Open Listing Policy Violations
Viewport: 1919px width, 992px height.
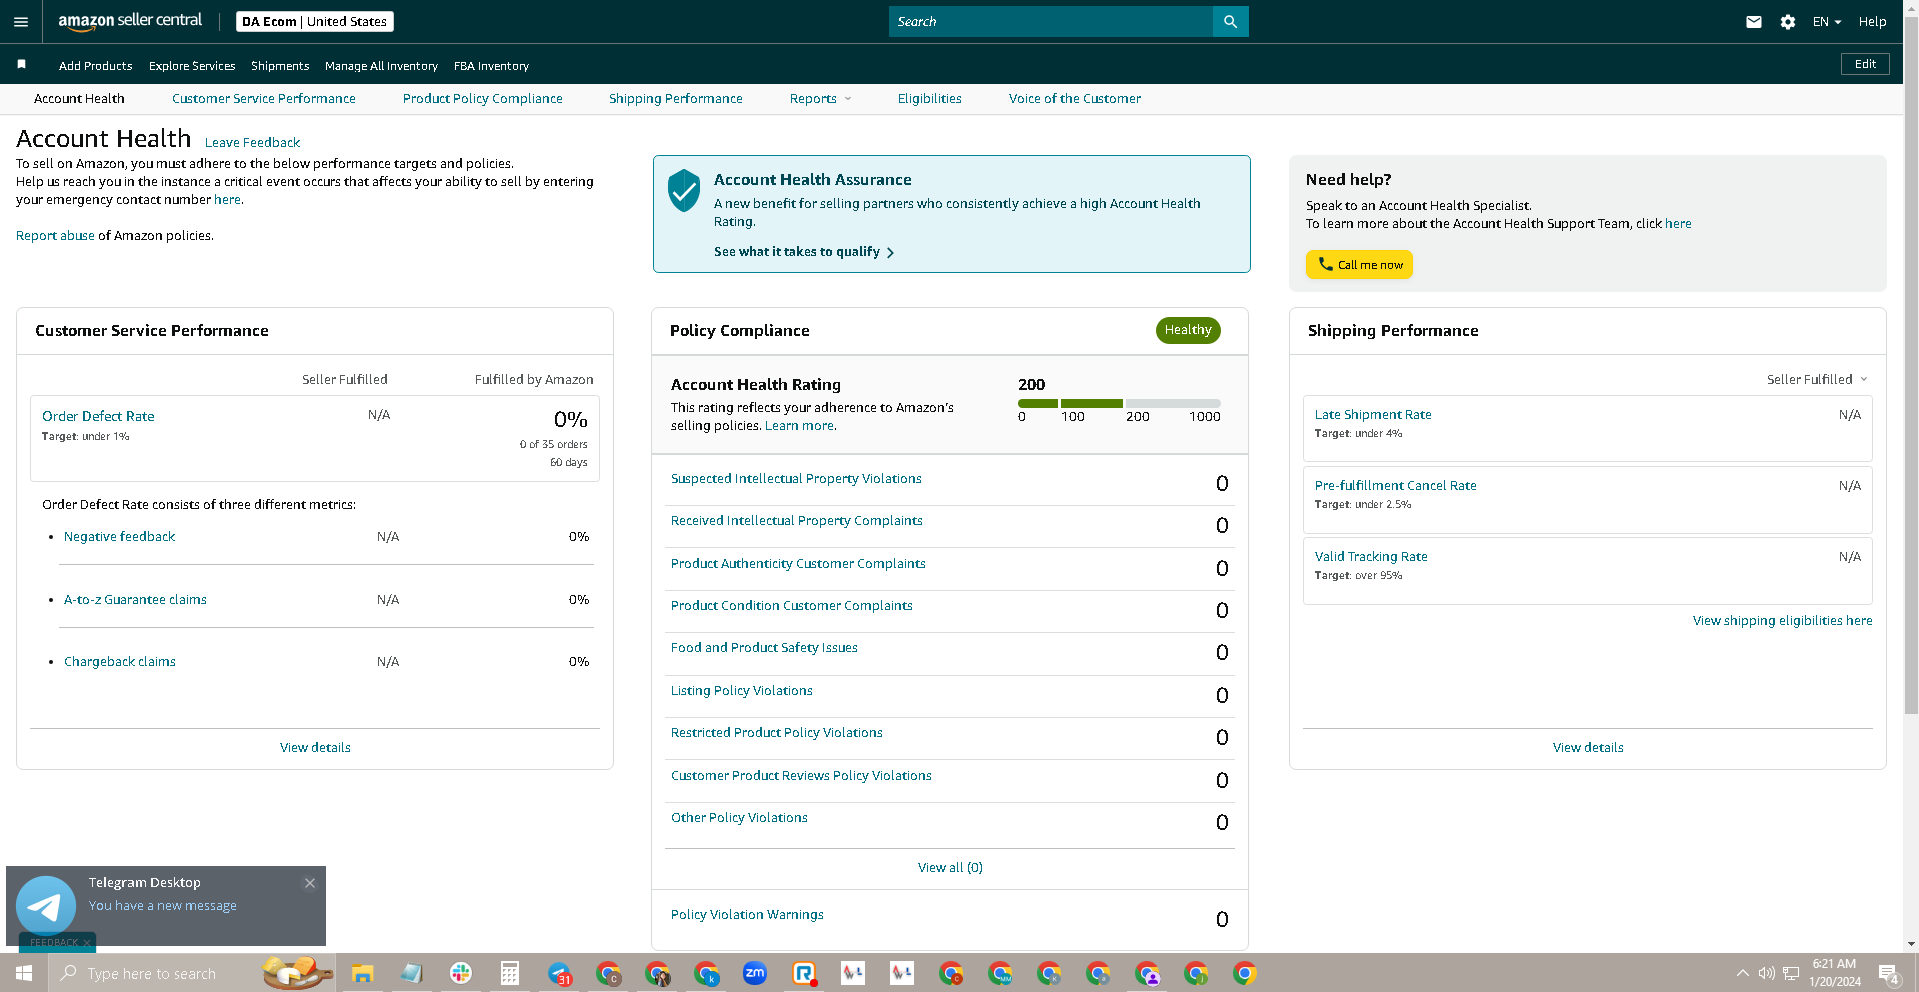742,690
